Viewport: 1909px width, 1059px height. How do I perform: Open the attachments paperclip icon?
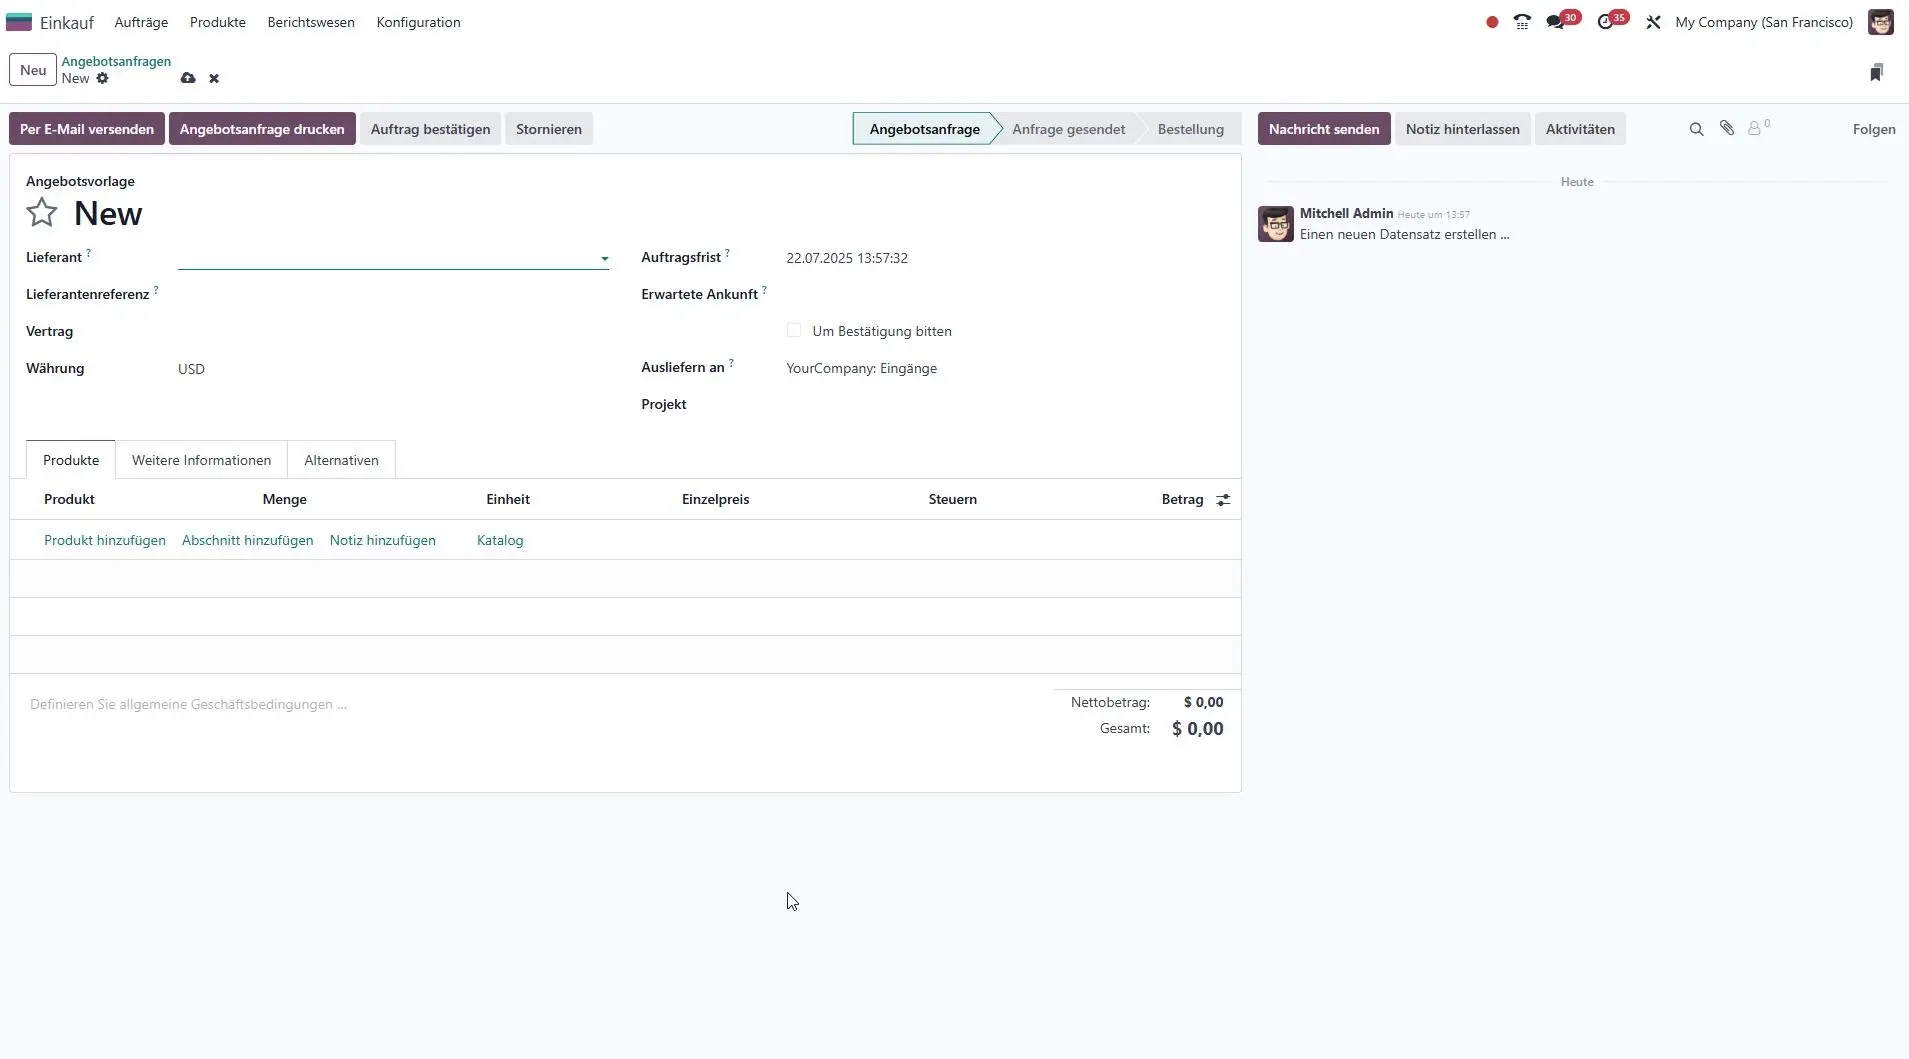pos(1727,128)
